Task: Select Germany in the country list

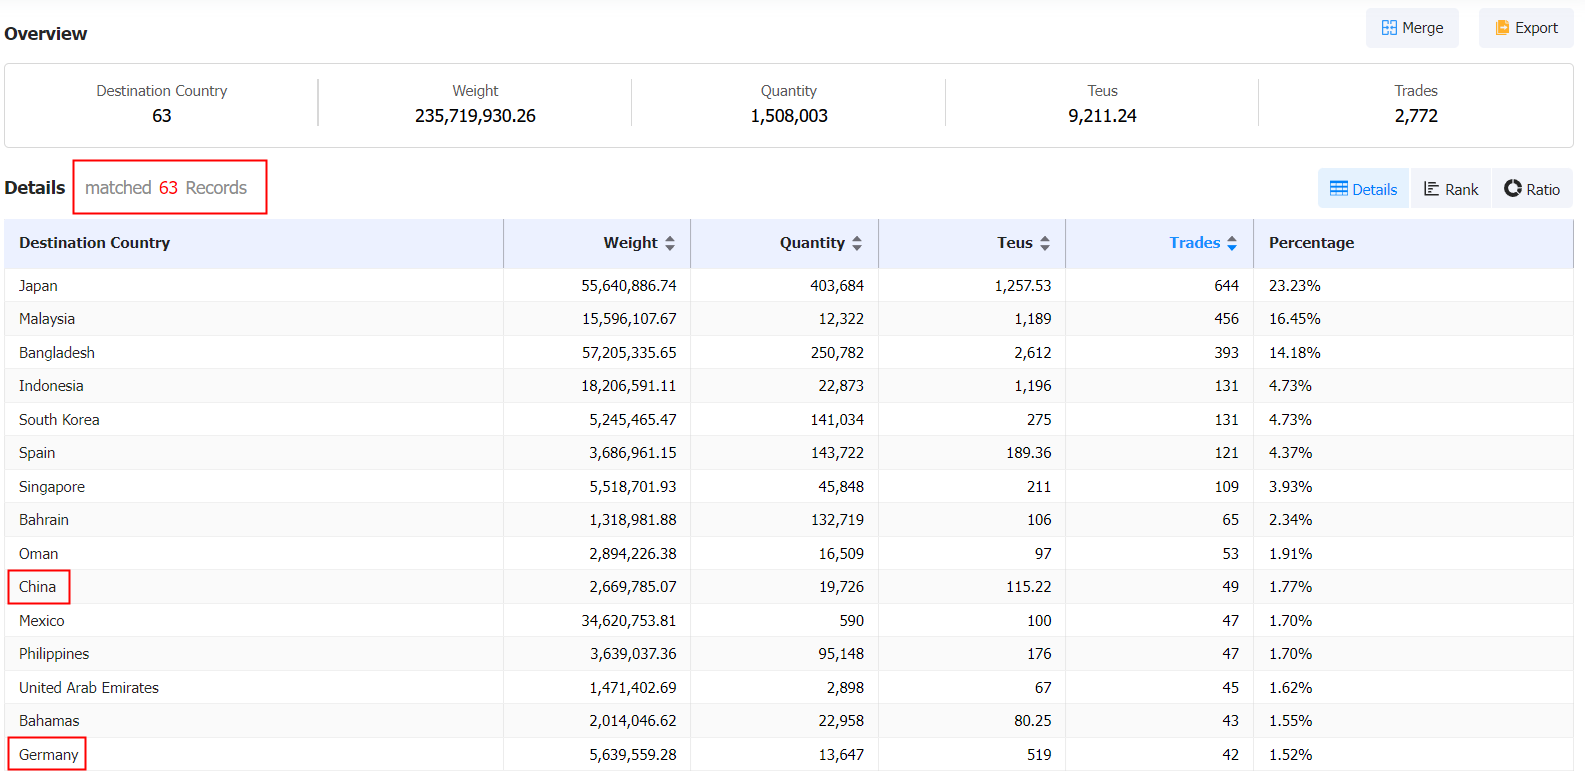Action: coord(48,754)
